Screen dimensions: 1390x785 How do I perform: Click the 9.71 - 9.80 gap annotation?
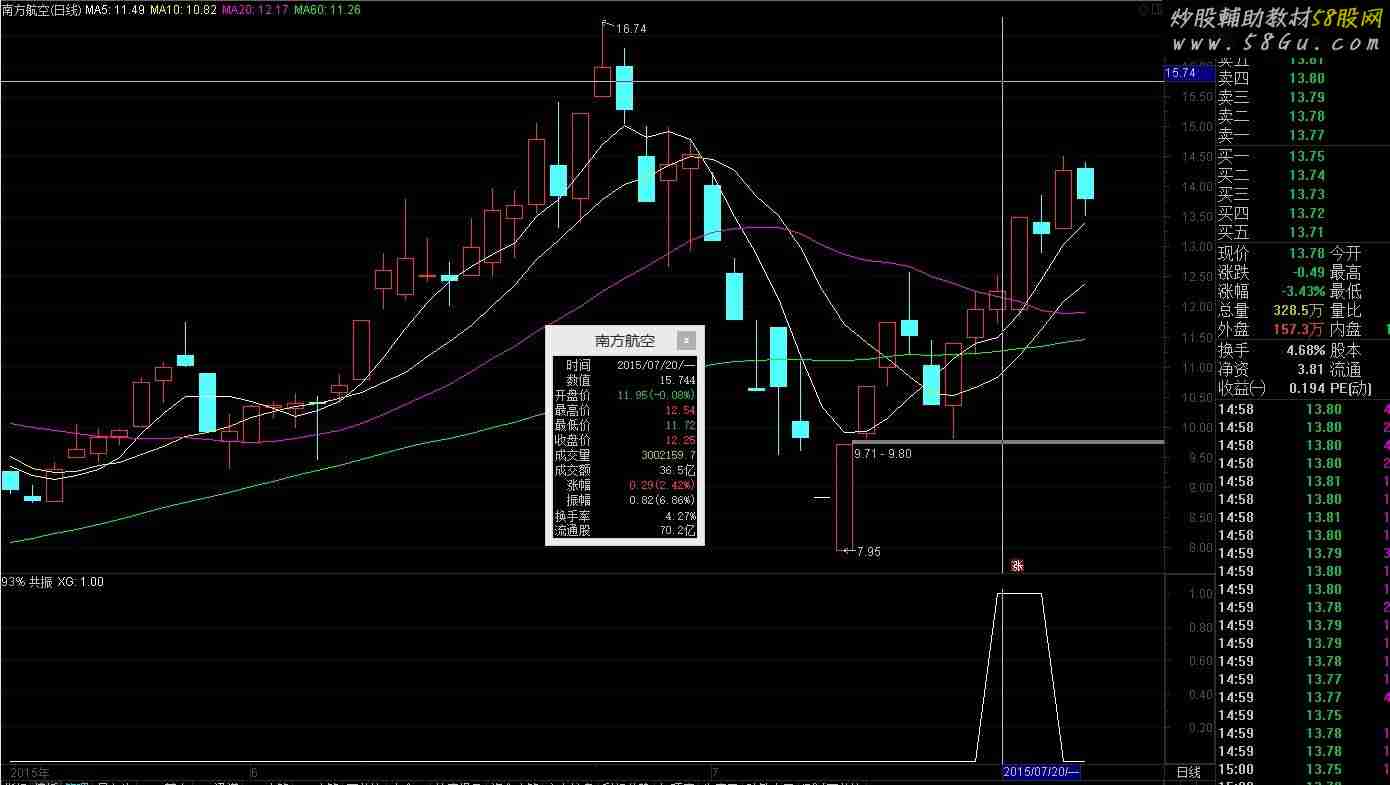pyautogui.click(x=882, y=454)
